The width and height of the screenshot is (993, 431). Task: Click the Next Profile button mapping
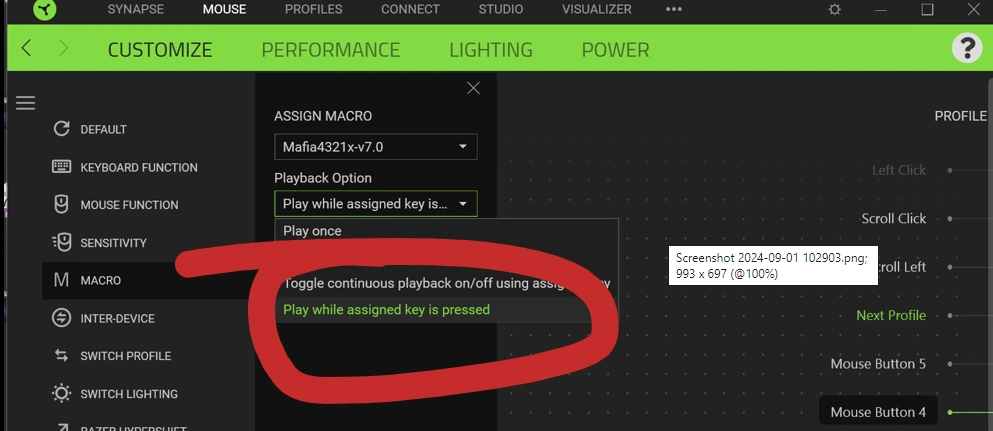click(x=891, y=315)
